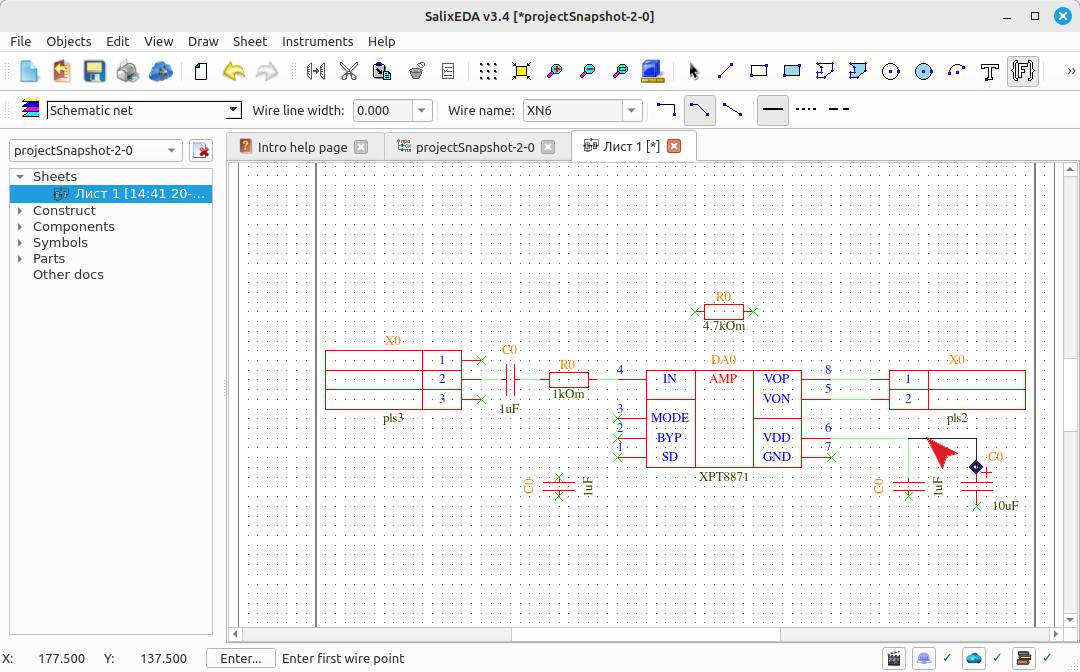Redo the undone action

pyautogui.click(x=267, y=71)
